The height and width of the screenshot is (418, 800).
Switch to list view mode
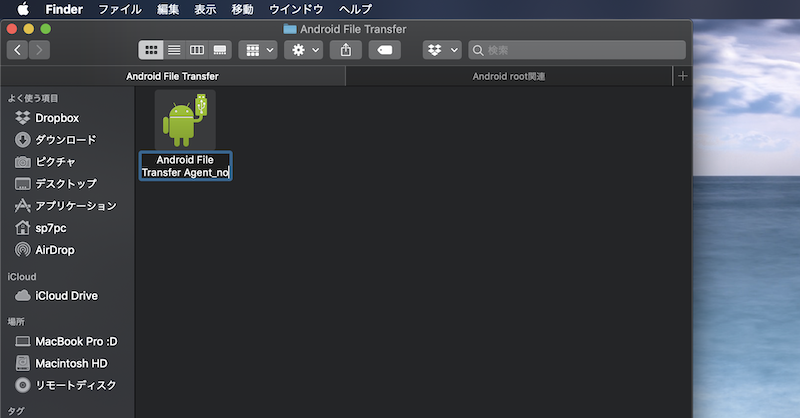coord(174,49)
